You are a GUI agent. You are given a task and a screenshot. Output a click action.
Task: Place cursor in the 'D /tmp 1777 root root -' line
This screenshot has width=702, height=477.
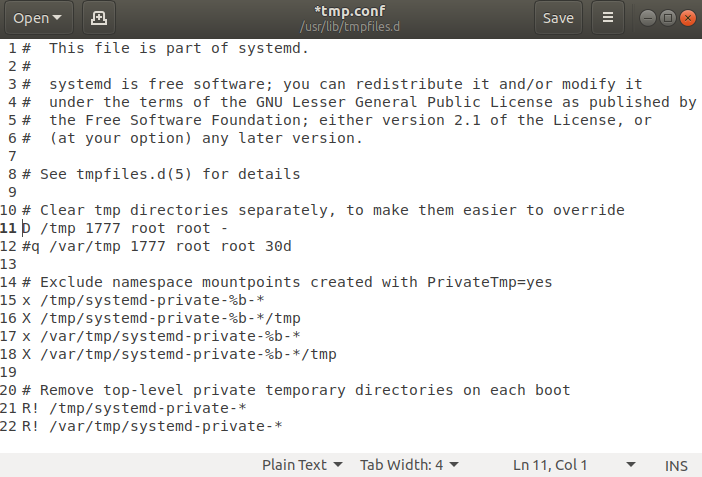coord(130,228)
